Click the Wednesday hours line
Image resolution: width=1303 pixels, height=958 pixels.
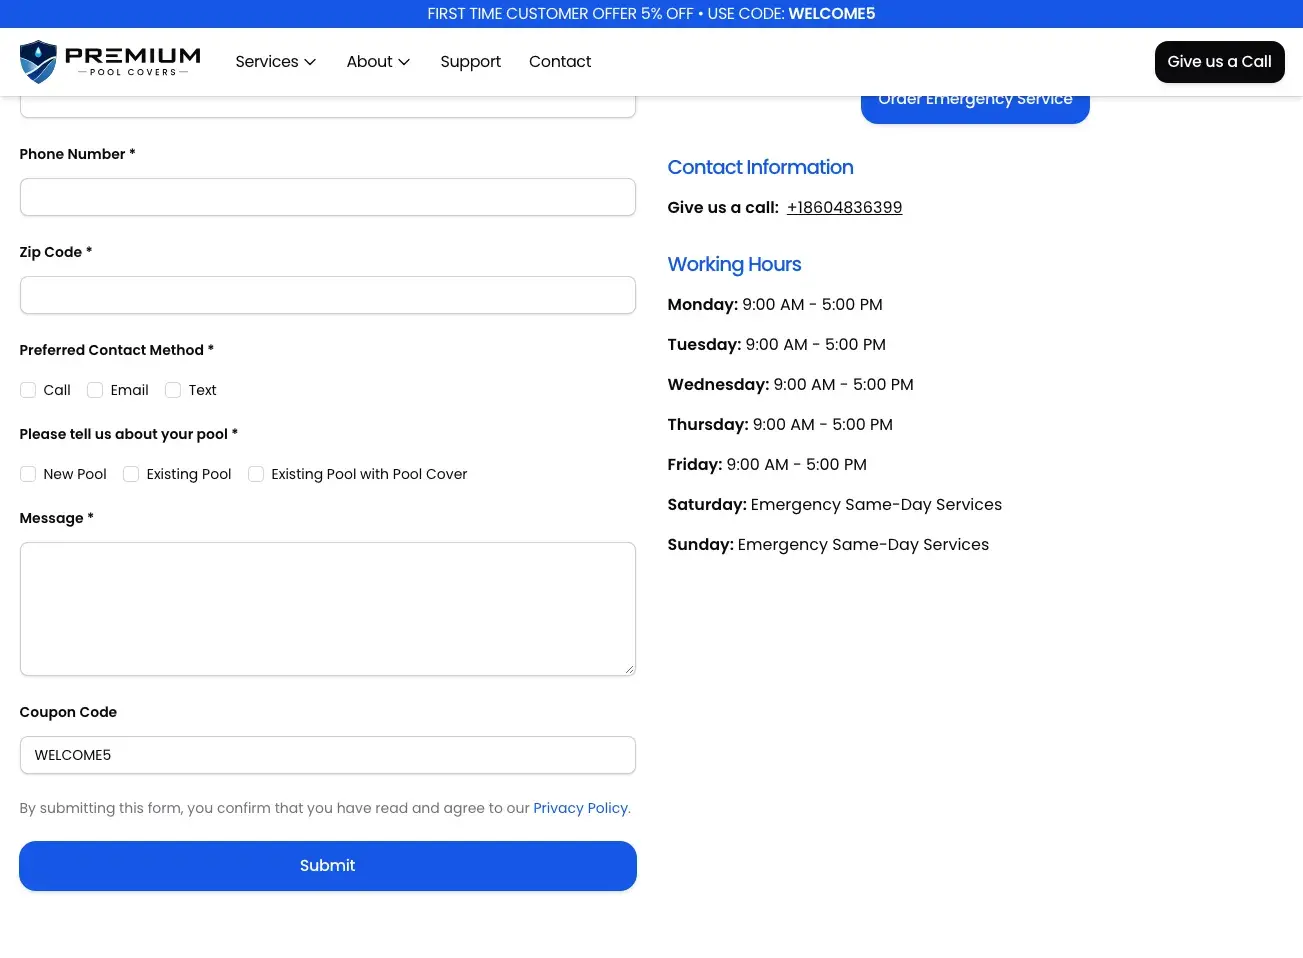tap(790, 385)
